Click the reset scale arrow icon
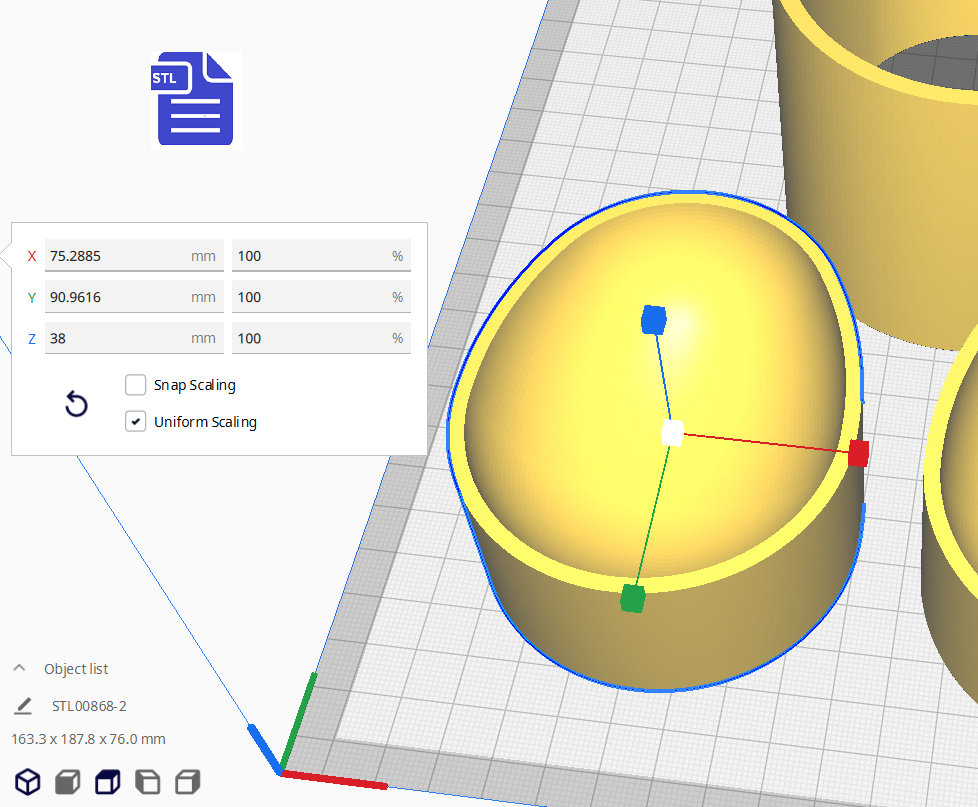This screenshot has height=807, width=978. tap(76, 404)
